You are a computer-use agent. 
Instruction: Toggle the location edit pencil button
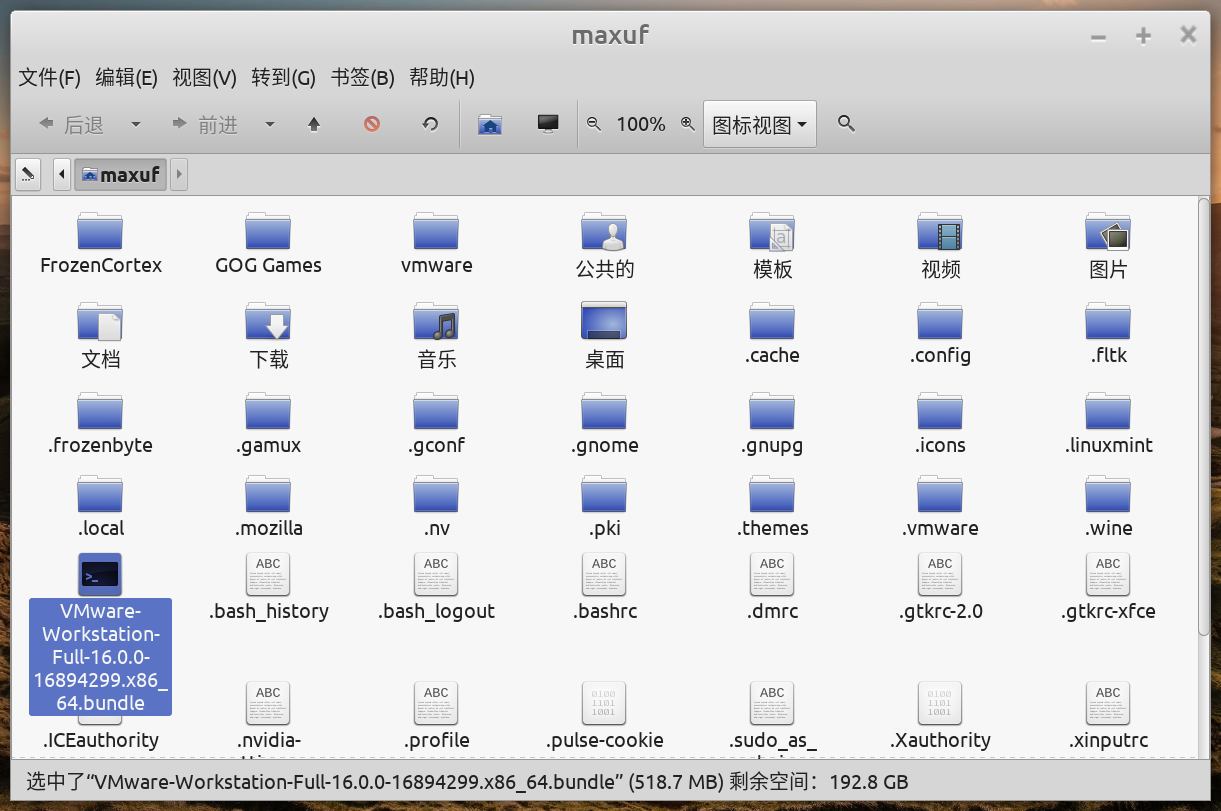coord(28,174)
